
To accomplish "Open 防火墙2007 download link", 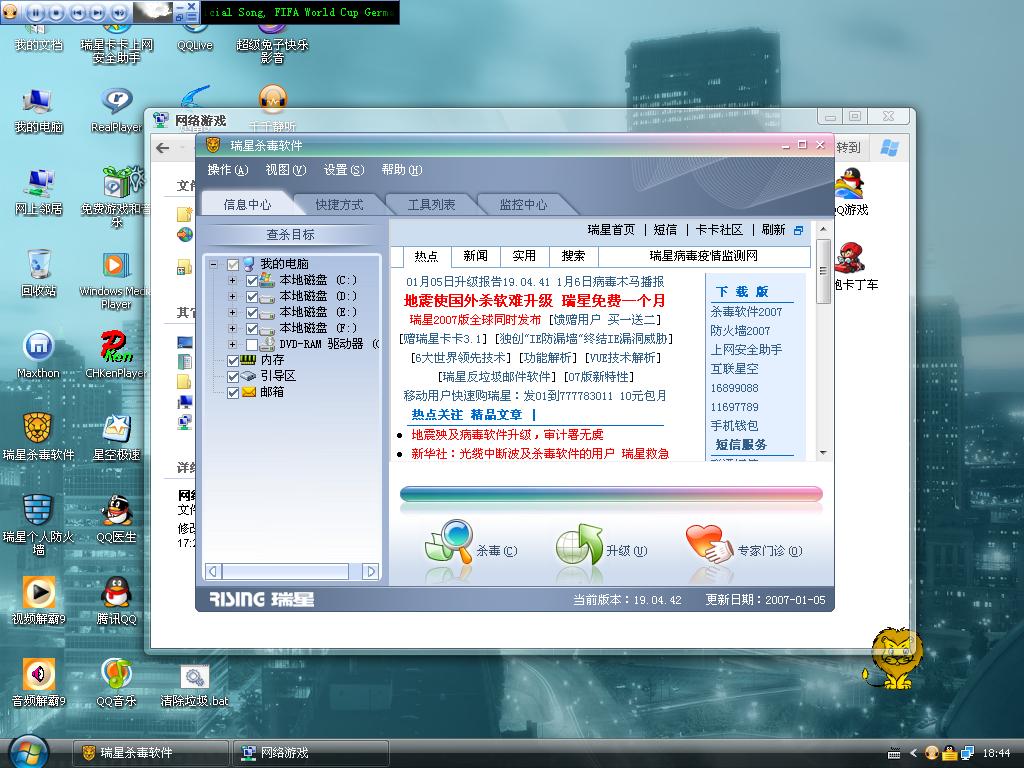I will [740, 331].
